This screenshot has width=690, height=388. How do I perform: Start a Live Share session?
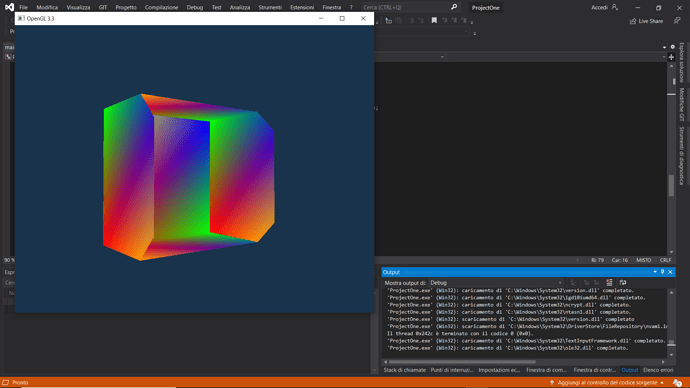646,21
